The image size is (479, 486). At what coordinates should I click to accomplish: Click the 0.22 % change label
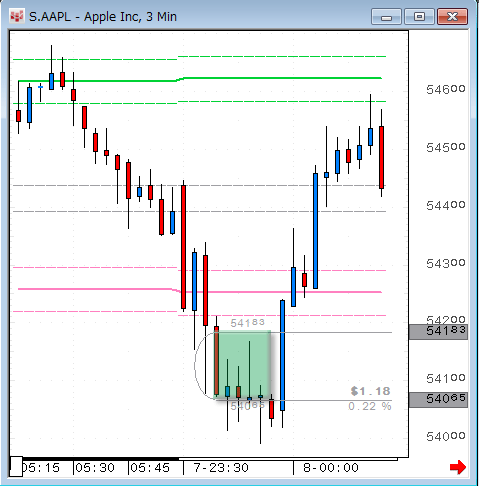(x=370, y=406)
